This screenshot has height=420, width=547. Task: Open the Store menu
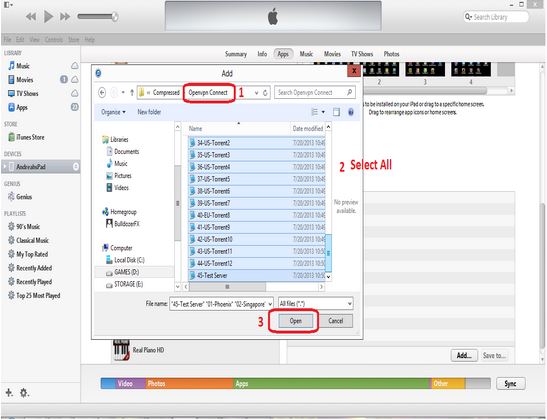(x=74, y=39)
